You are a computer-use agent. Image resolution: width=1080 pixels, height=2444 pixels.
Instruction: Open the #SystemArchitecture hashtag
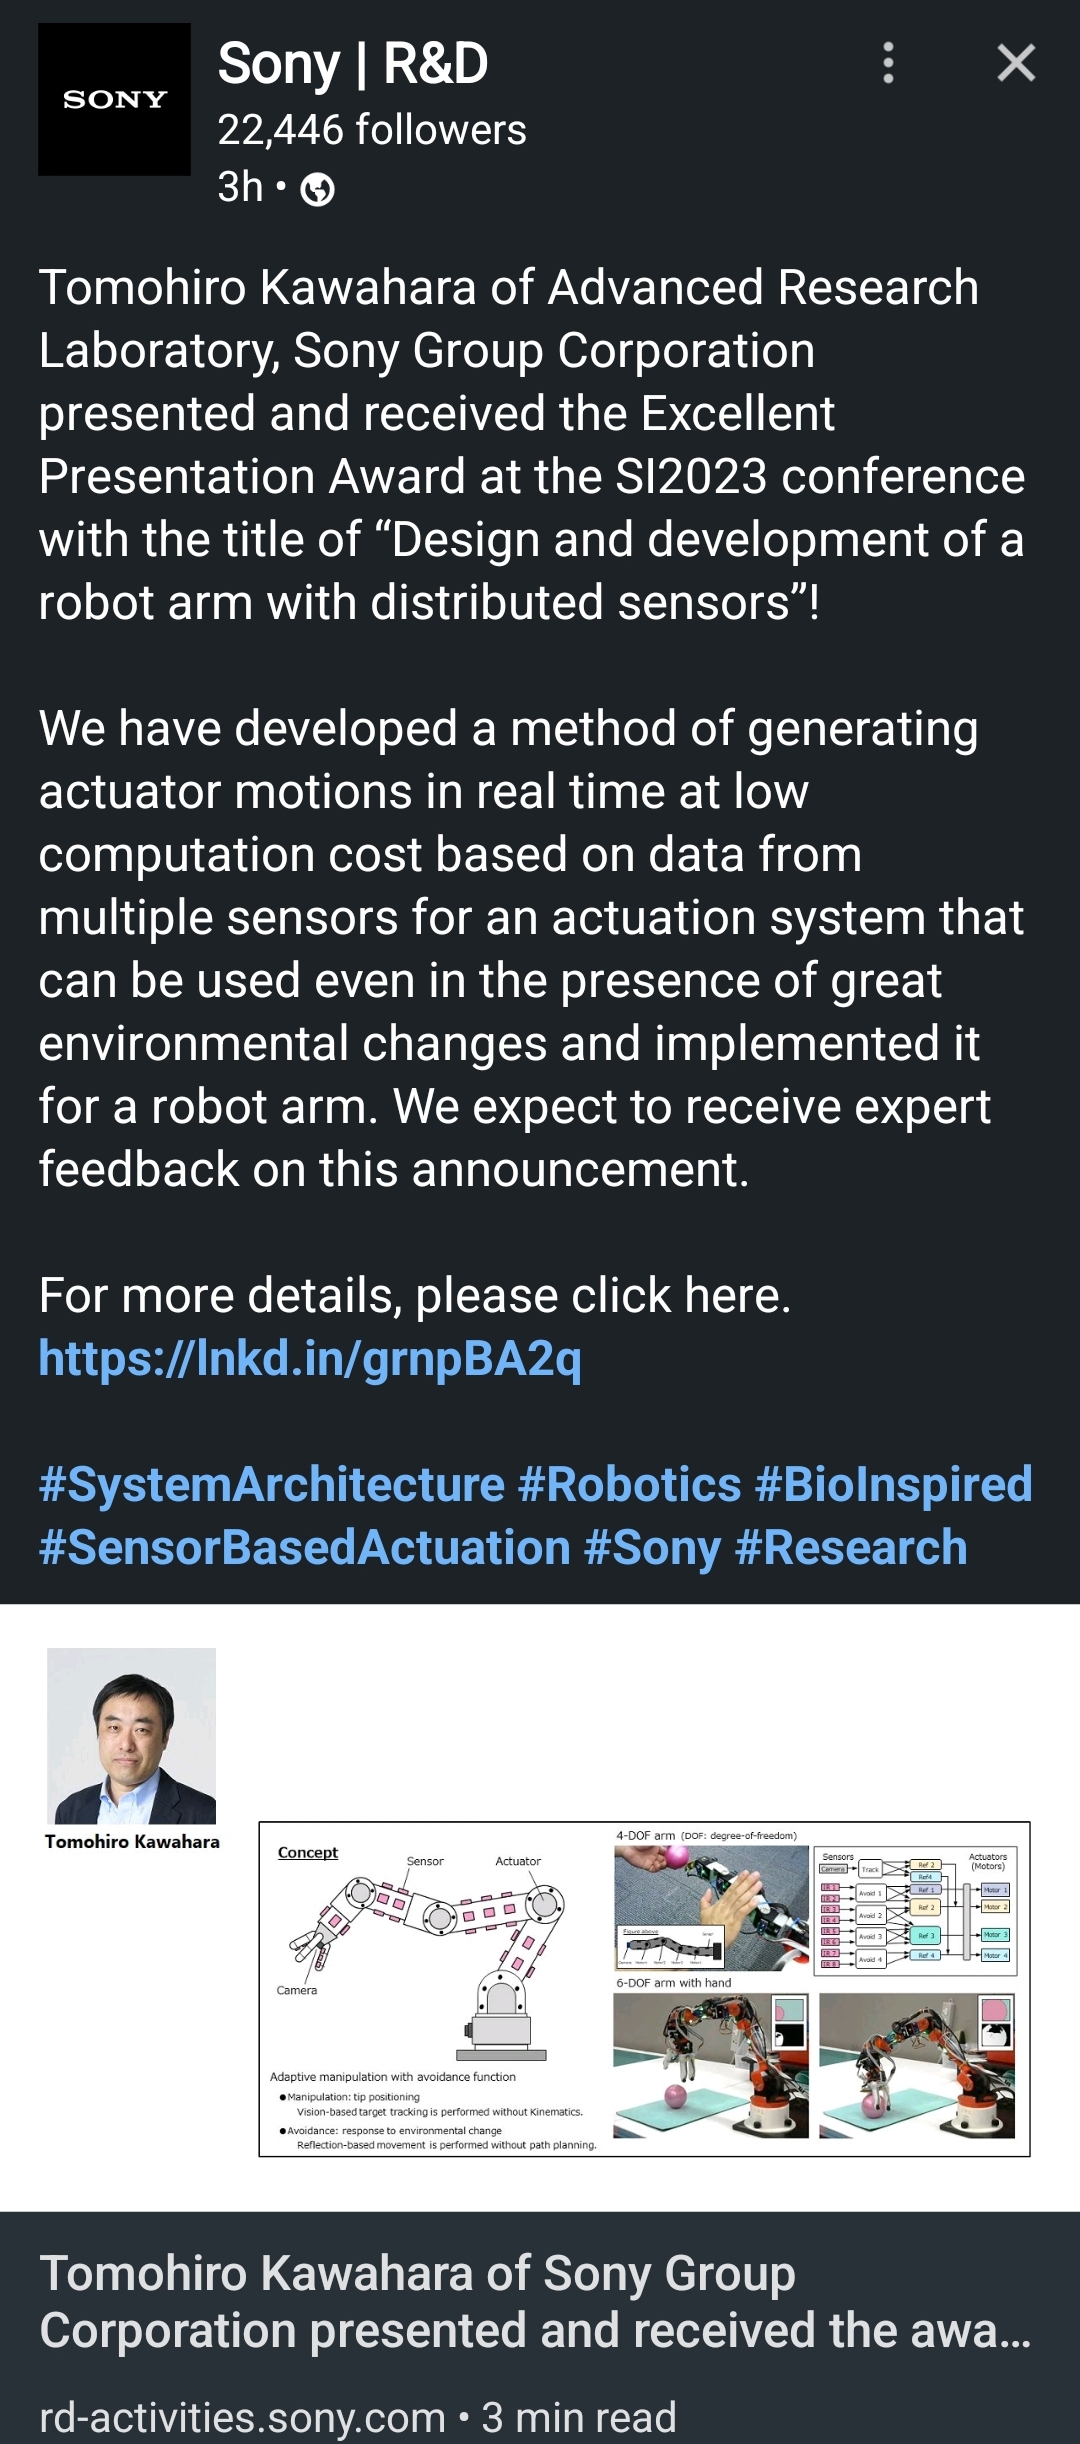click(272, 1484)
